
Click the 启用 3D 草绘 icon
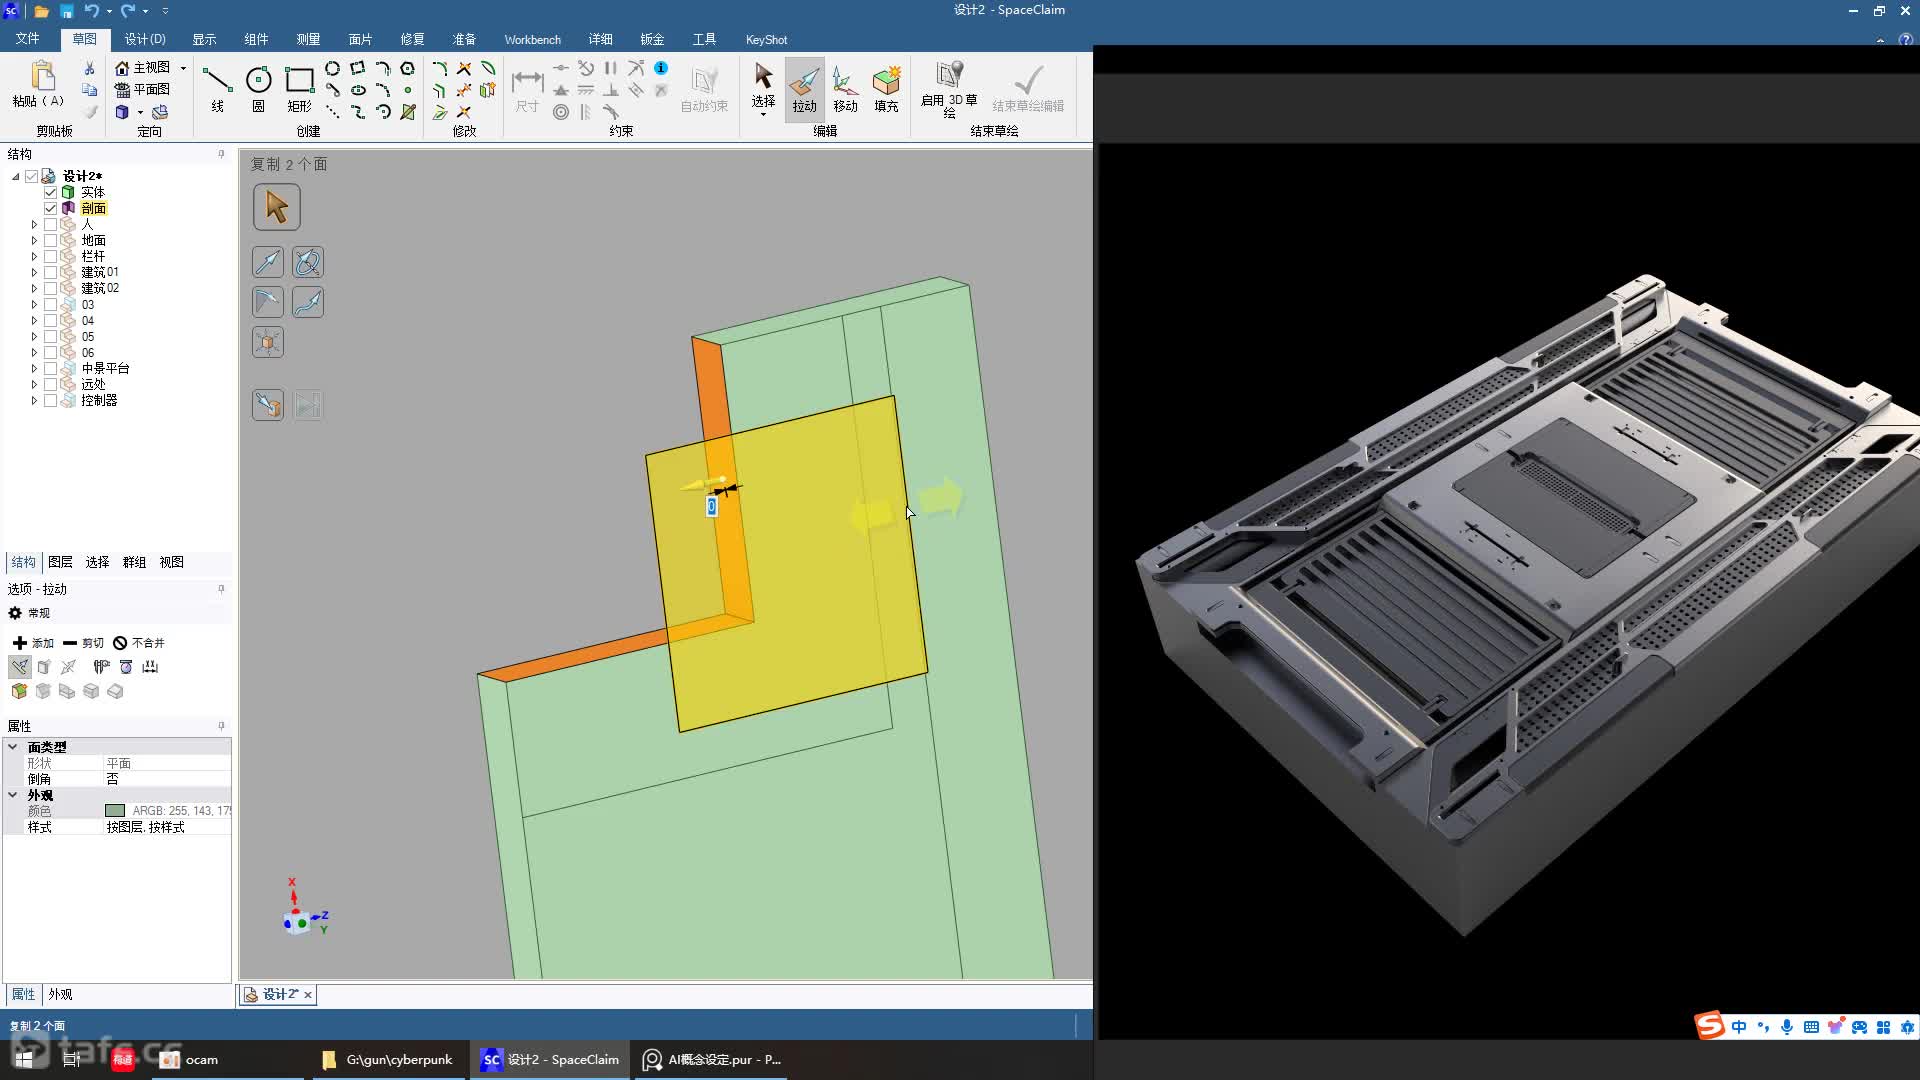pos(949,88)
